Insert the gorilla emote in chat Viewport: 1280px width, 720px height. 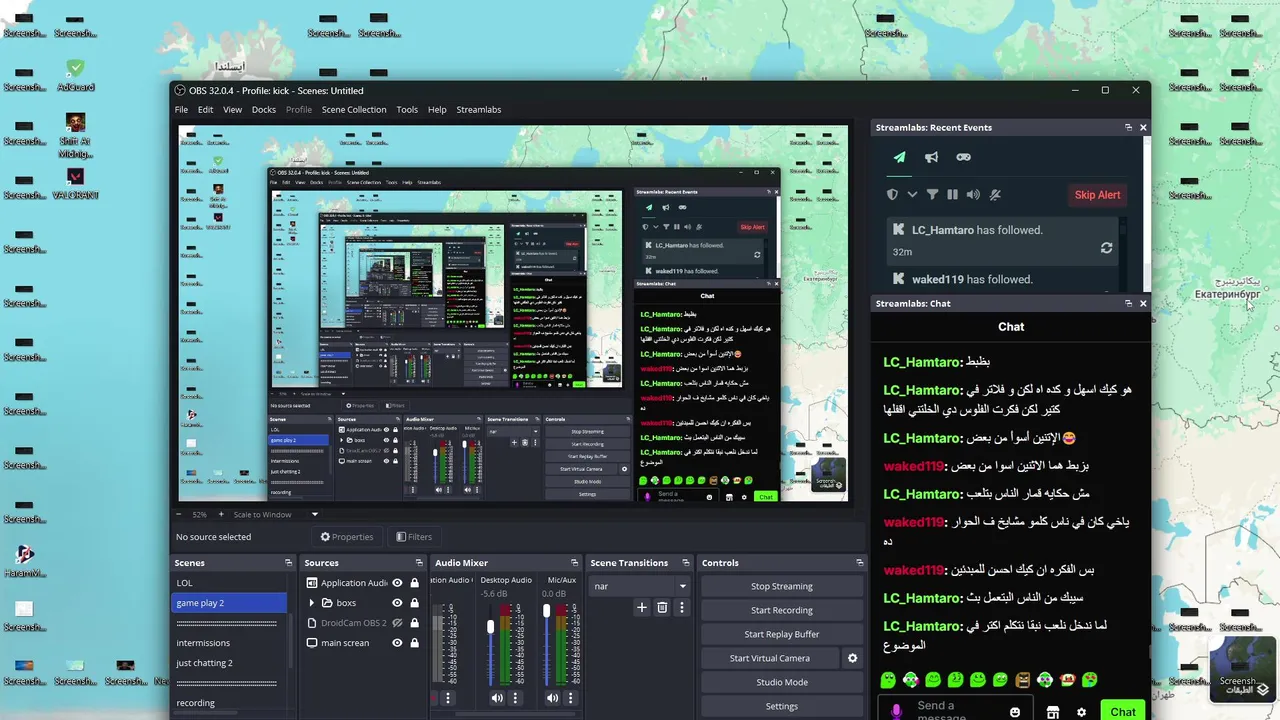point(1021,680)
